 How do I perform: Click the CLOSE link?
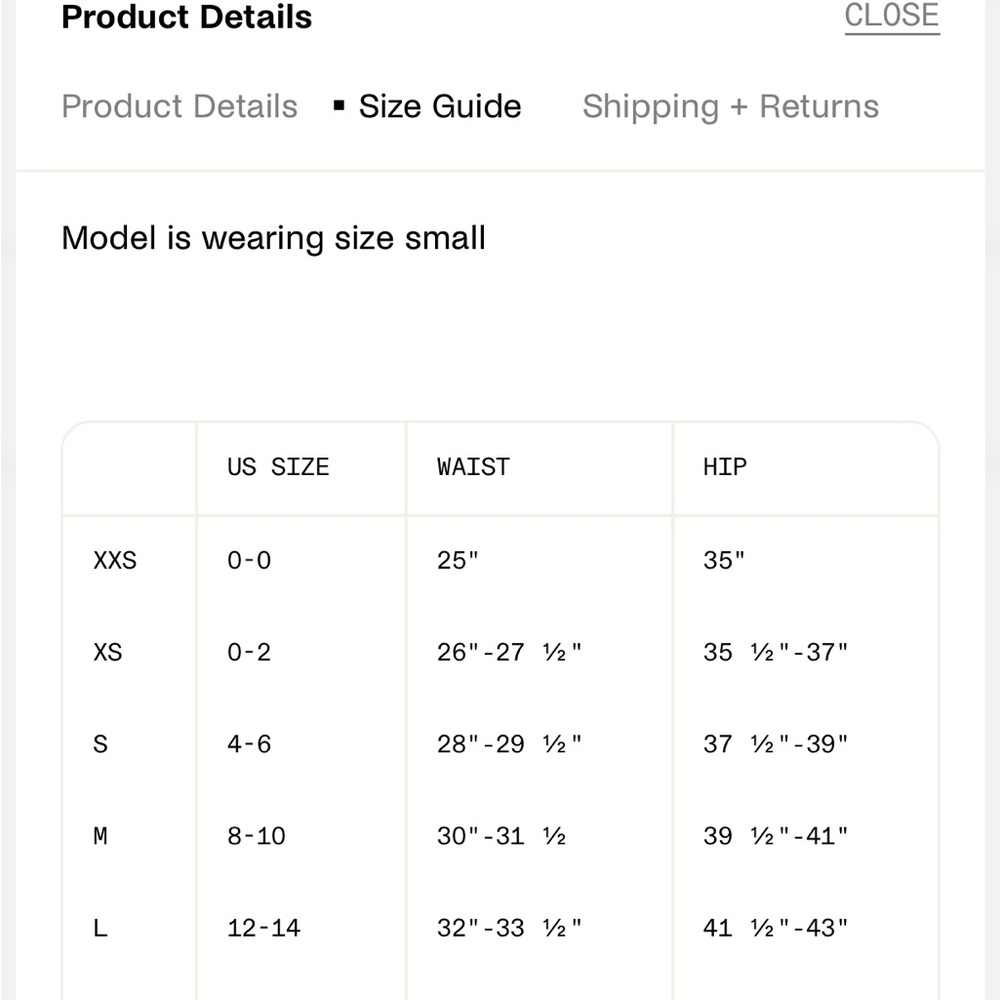pyautogui.click(x=892, y=15)
